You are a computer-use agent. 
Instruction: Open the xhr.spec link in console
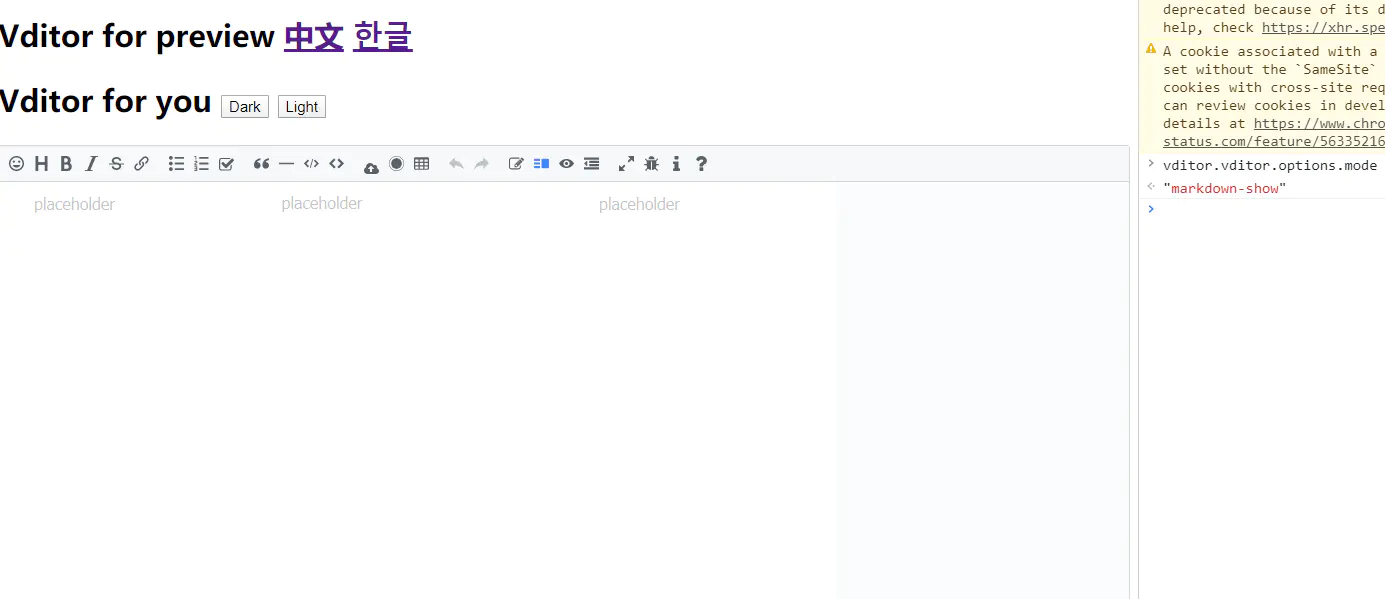1323,28
